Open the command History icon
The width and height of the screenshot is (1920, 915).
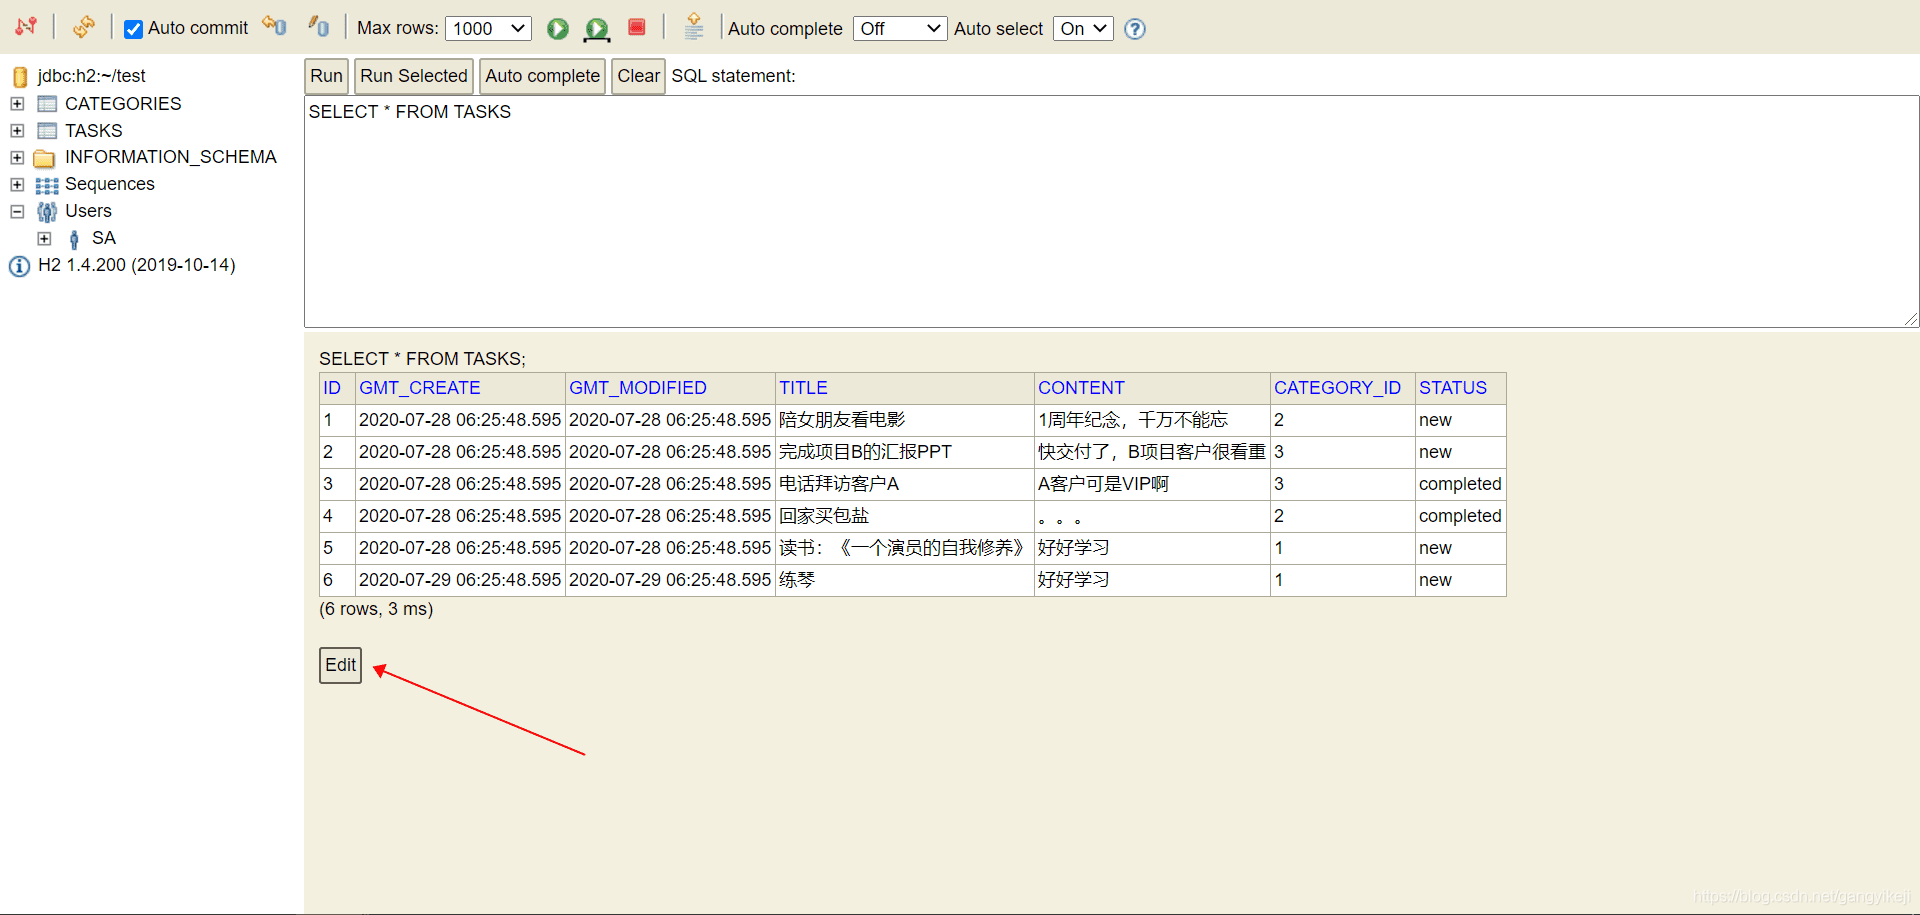[694, 27]
